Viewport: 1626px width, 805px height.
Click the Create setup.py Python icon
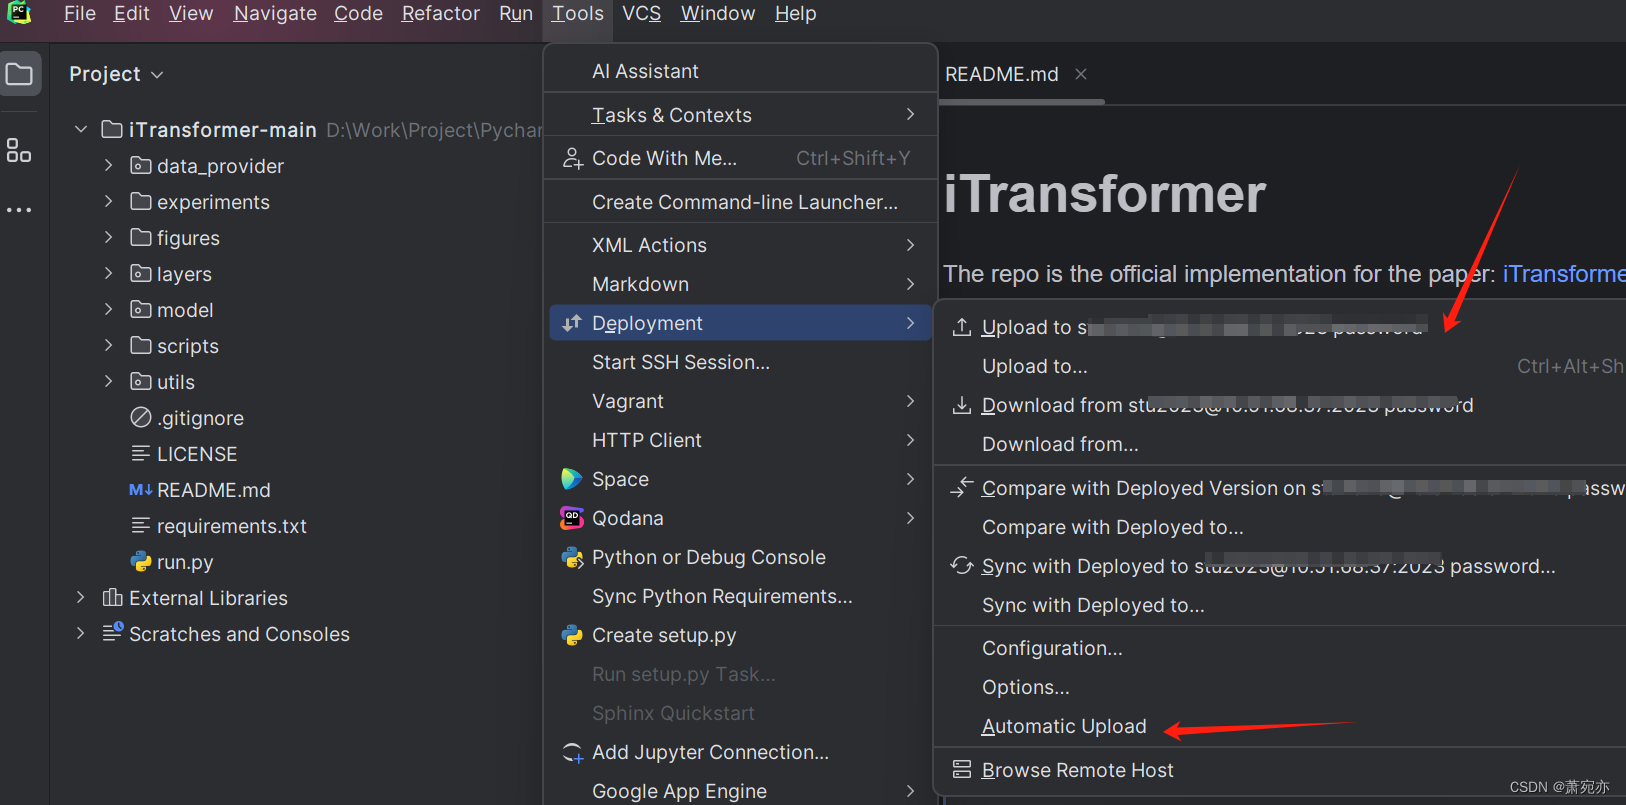[x=572, y=635]
